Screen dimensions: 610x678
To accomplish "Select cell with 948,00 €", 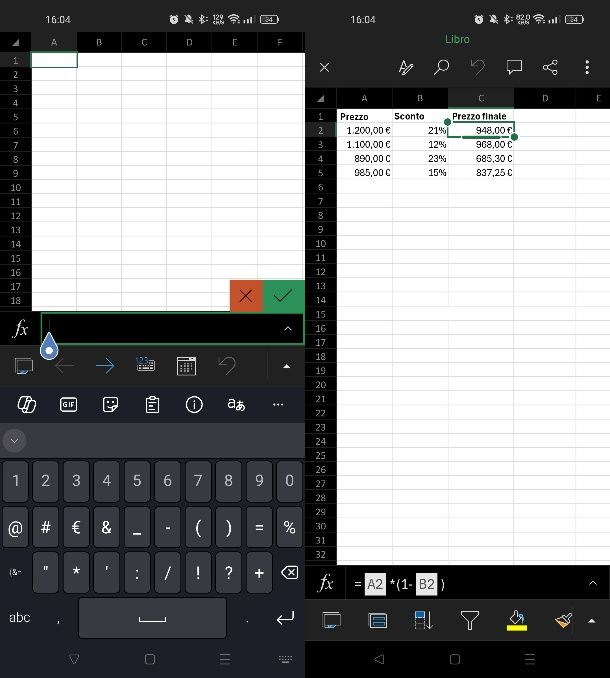I will point(481,130).
